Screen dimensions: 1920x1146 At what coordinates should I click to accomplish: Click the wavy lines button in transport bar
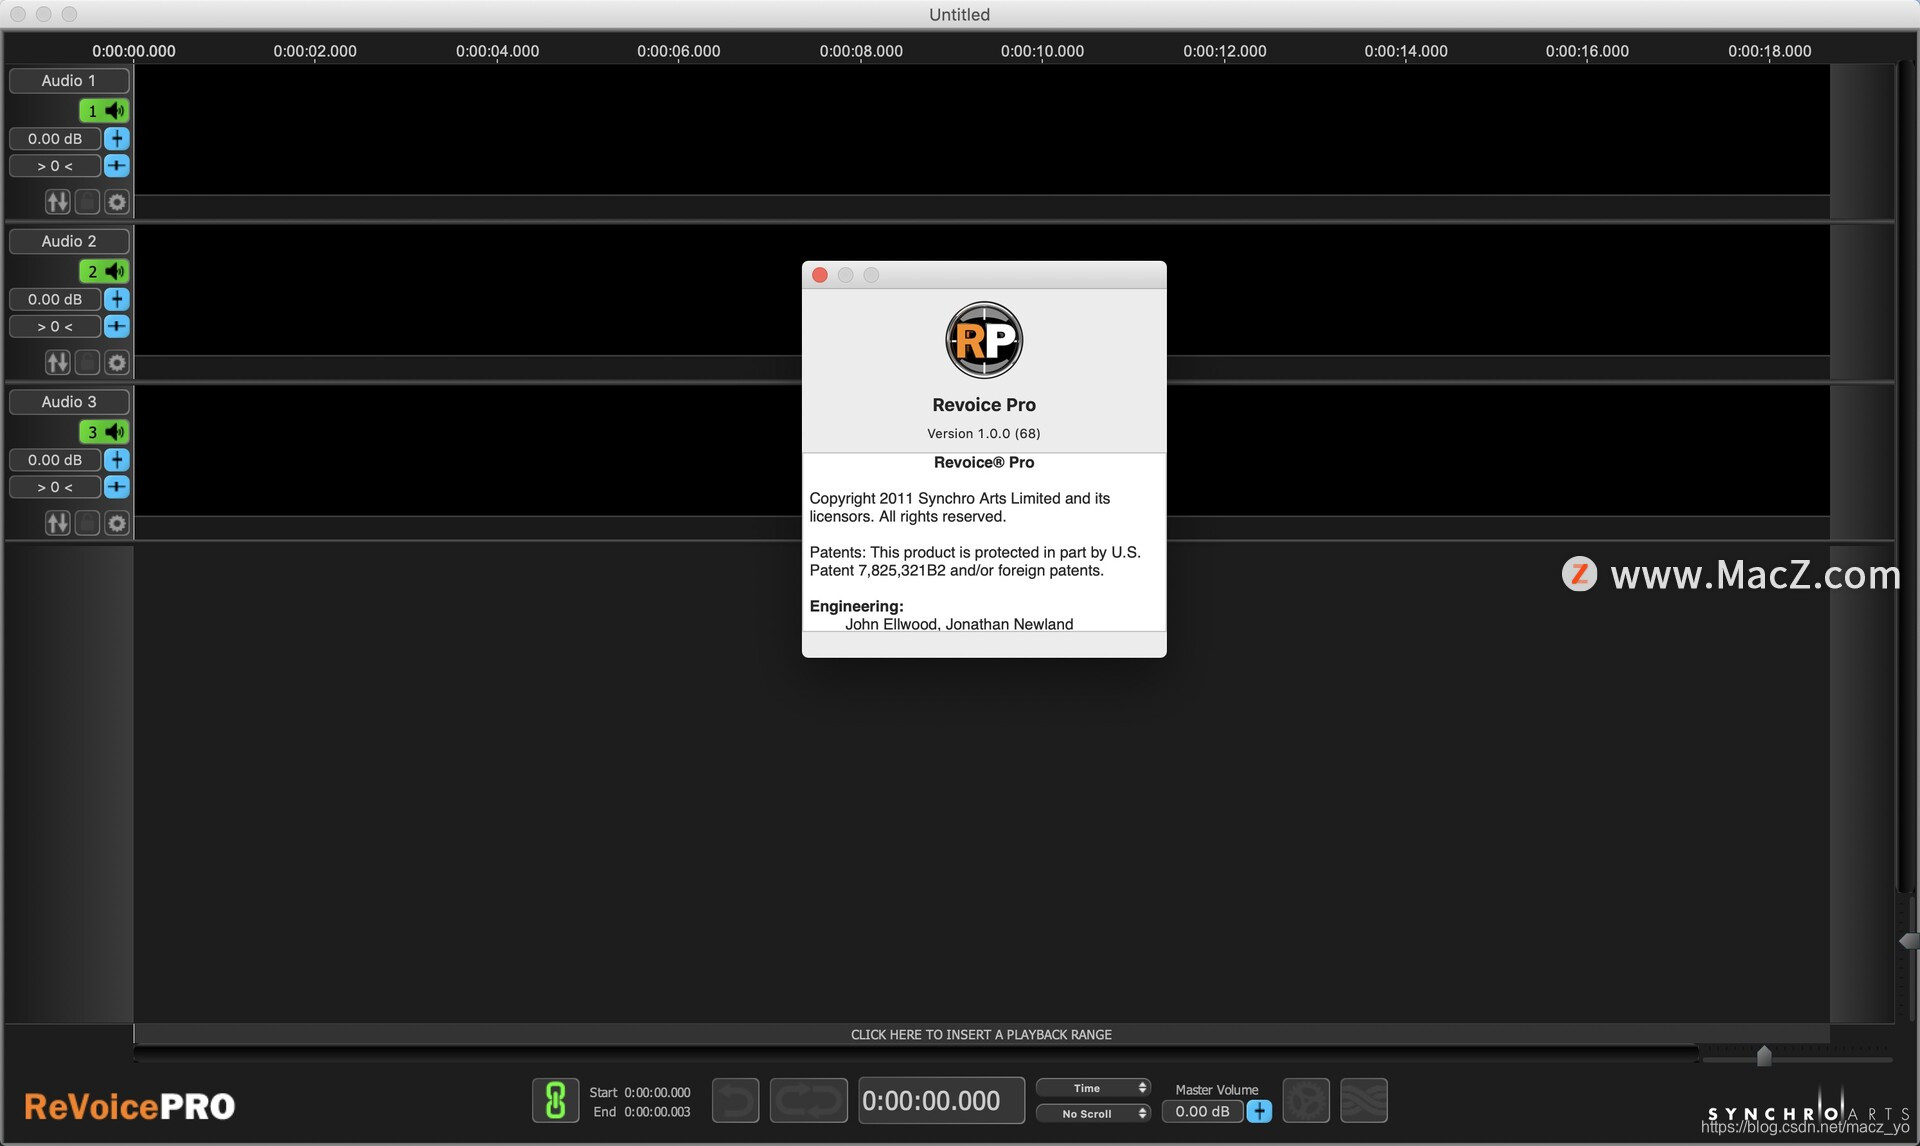[x=1364, y=1101]
